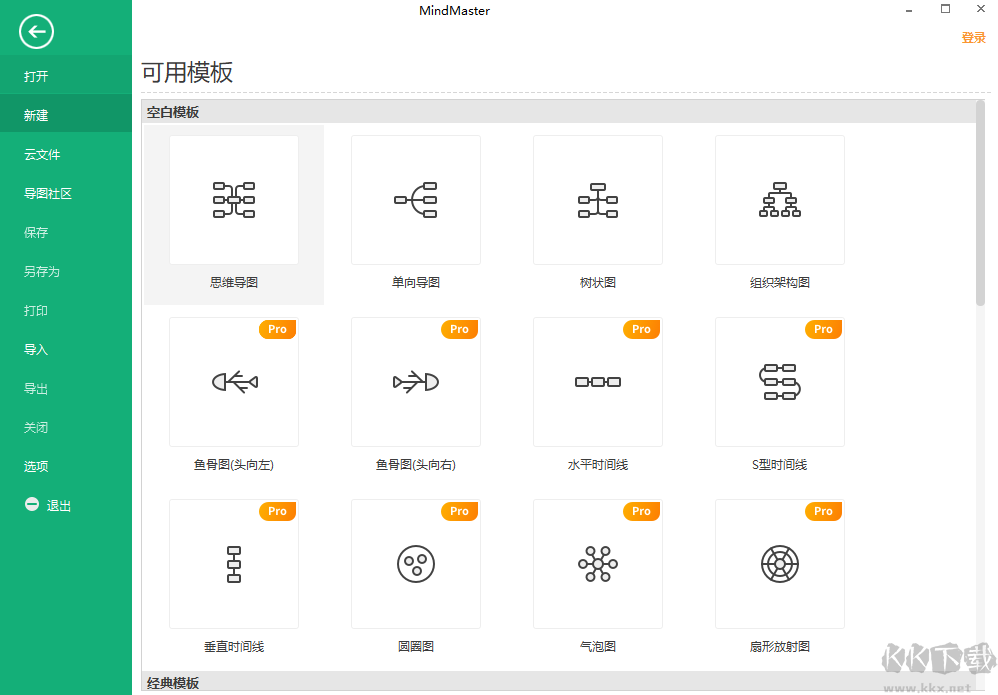The image size is (998, 695).
Task: Open the S型时间线 S-shaped timeline template
Action: point(779,382)
